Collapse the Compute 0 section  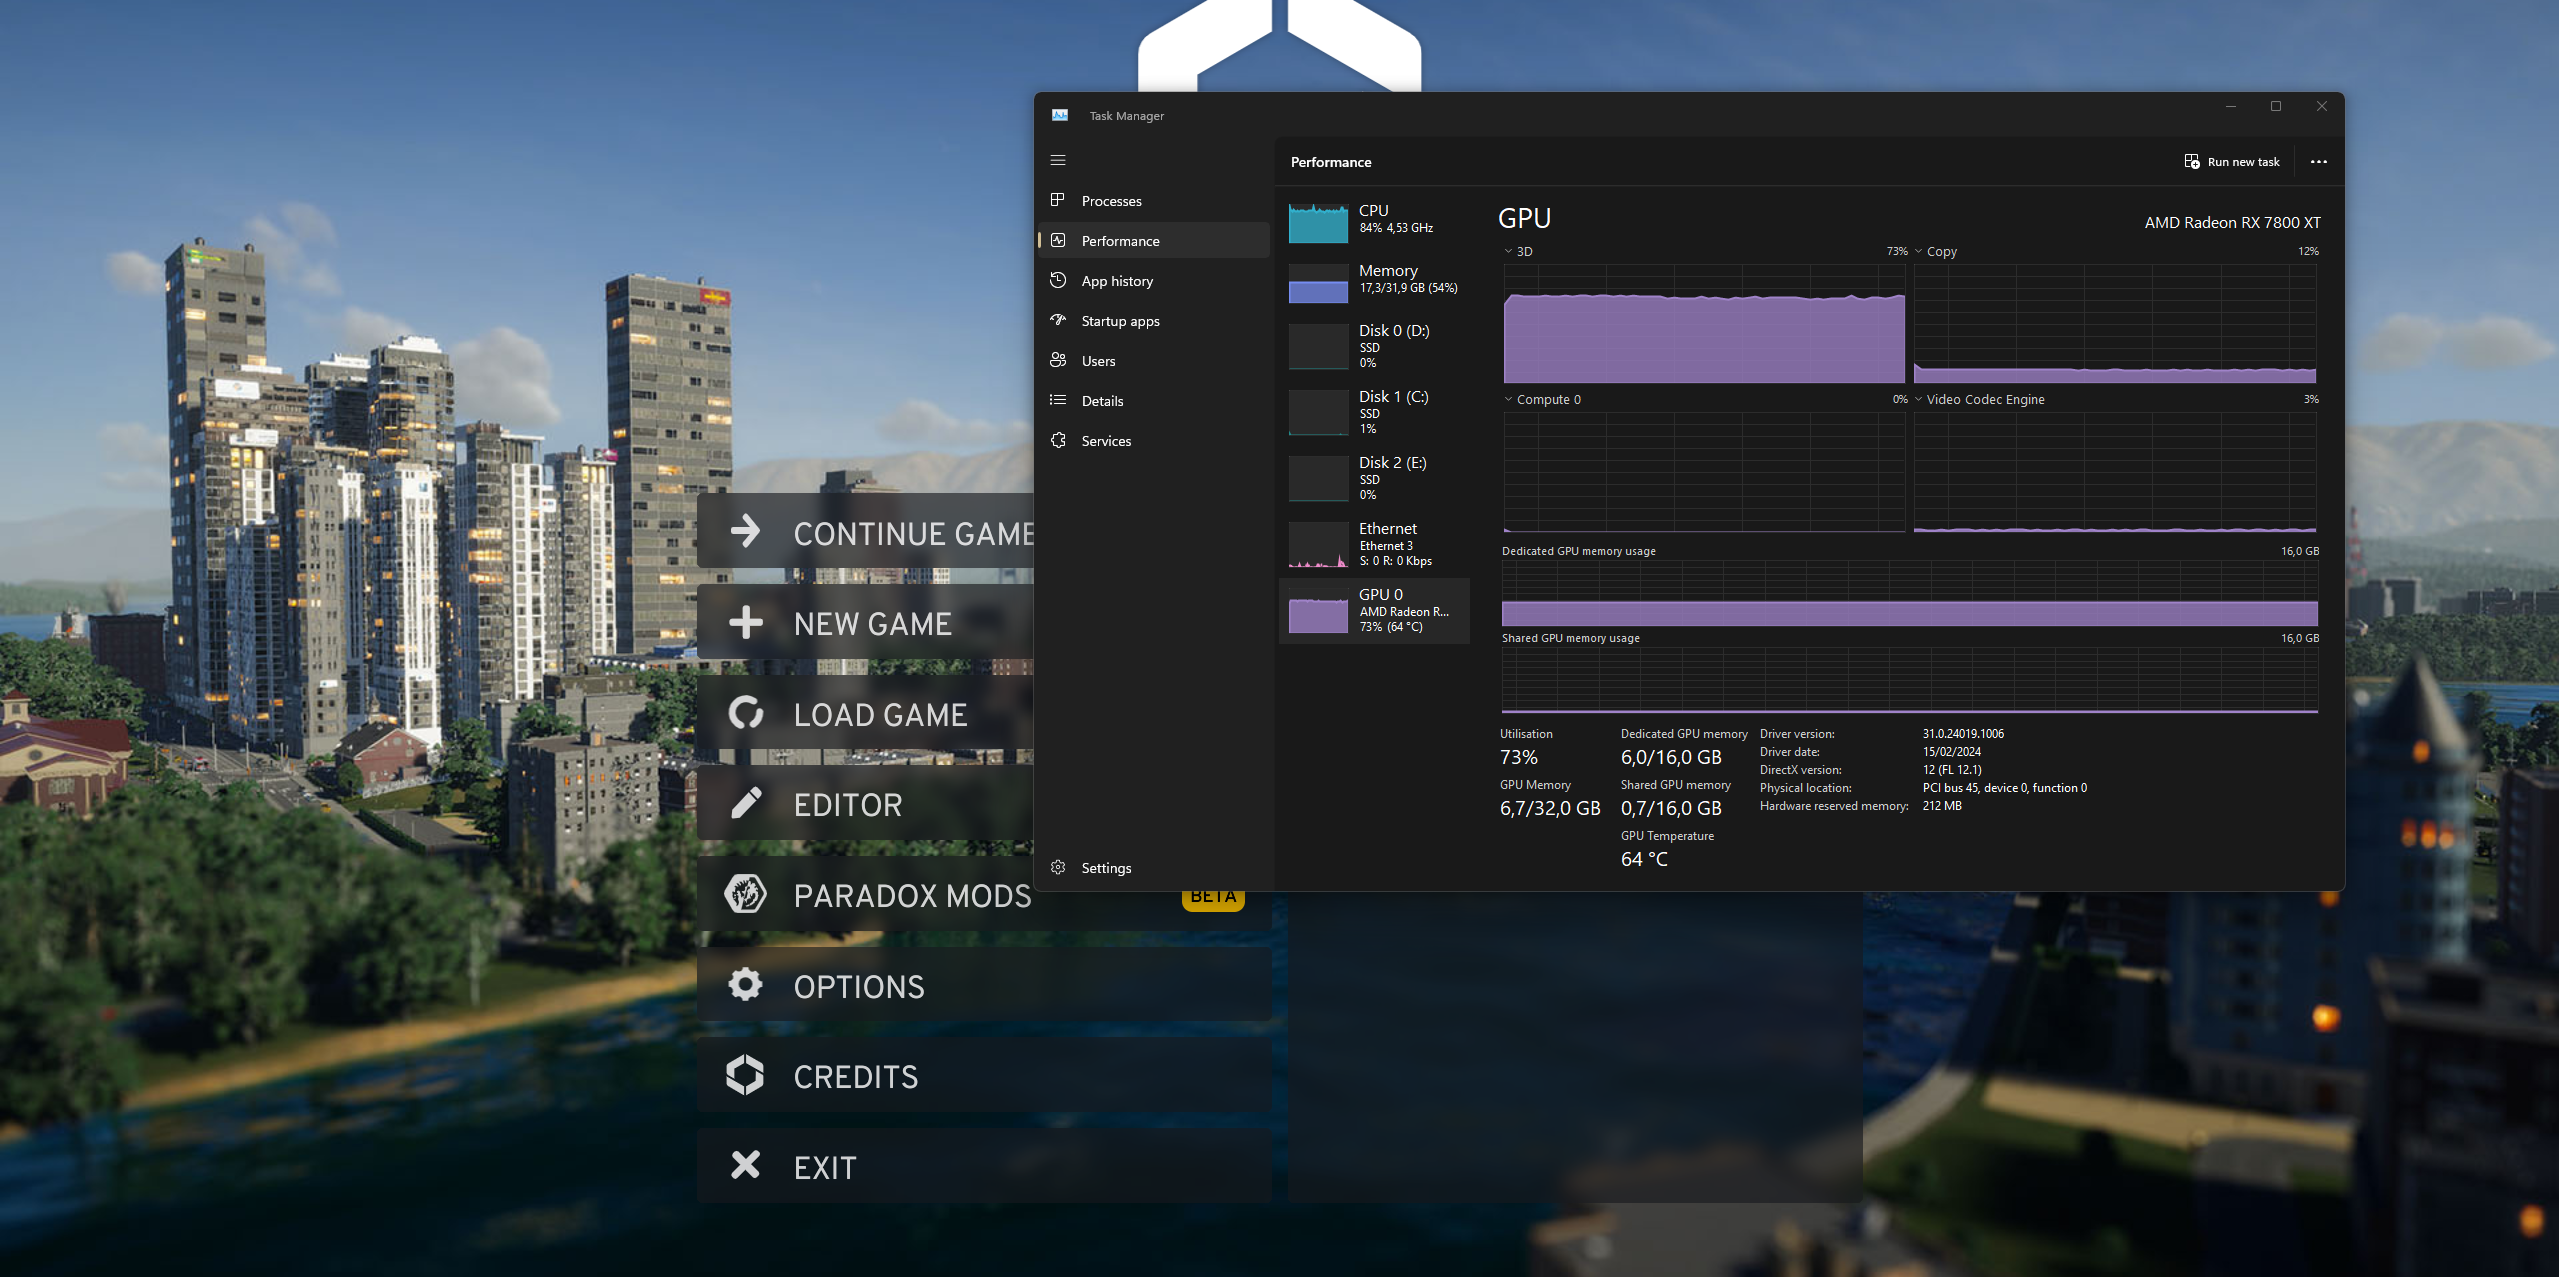pos(1507,398)
